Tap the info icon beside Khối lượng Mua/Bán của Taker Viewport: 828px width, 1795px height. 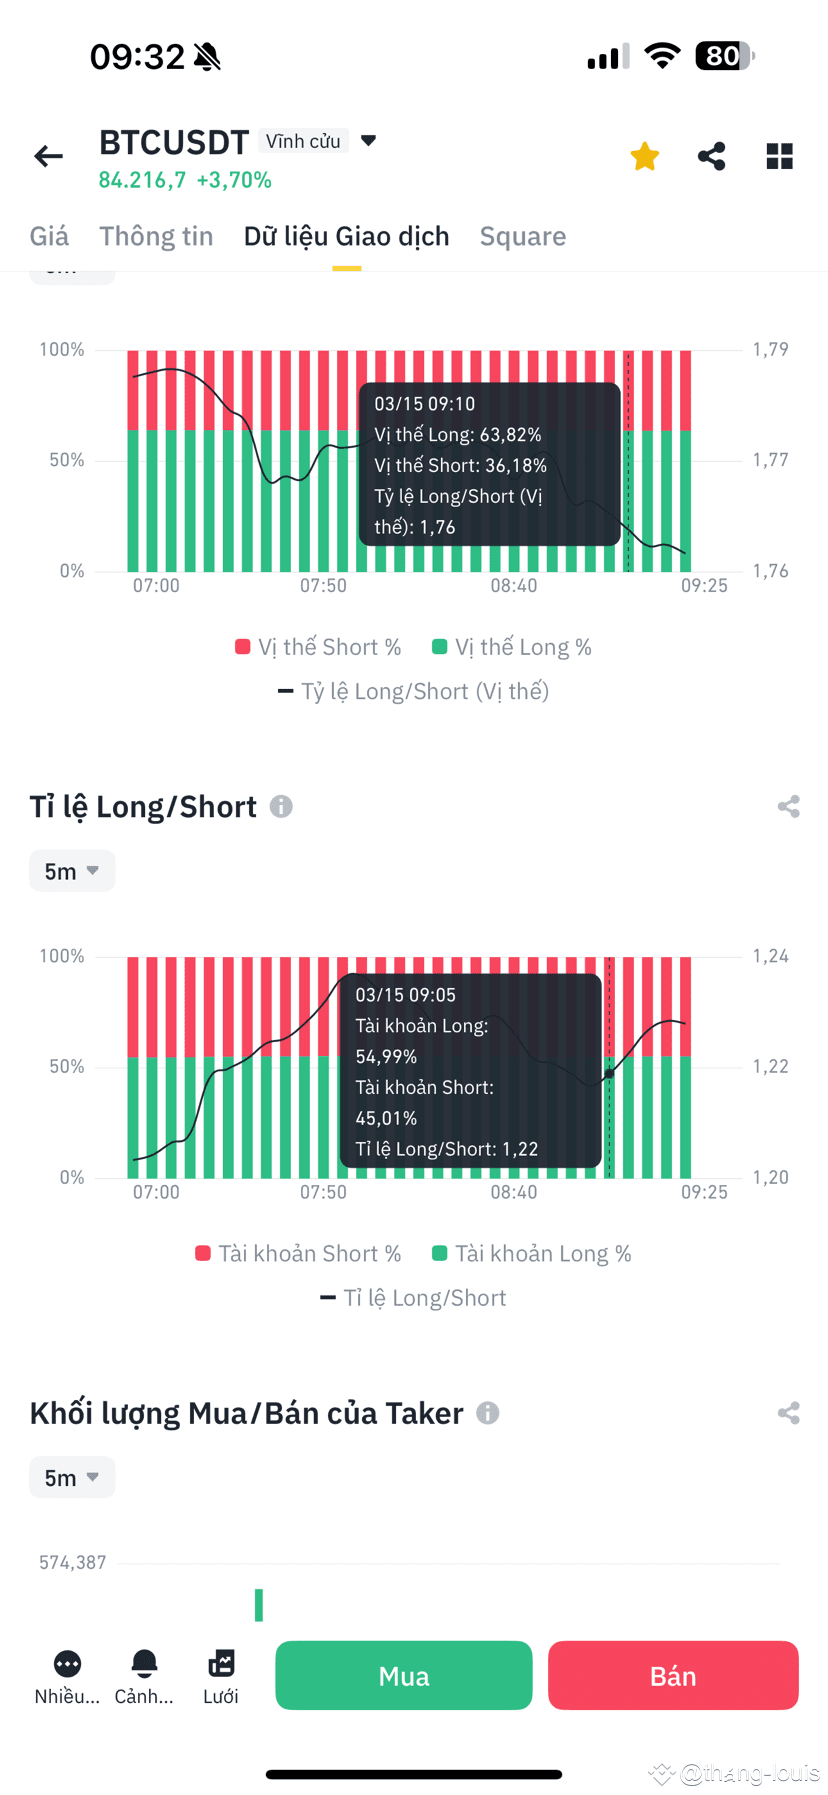[x=488, y=1413]
